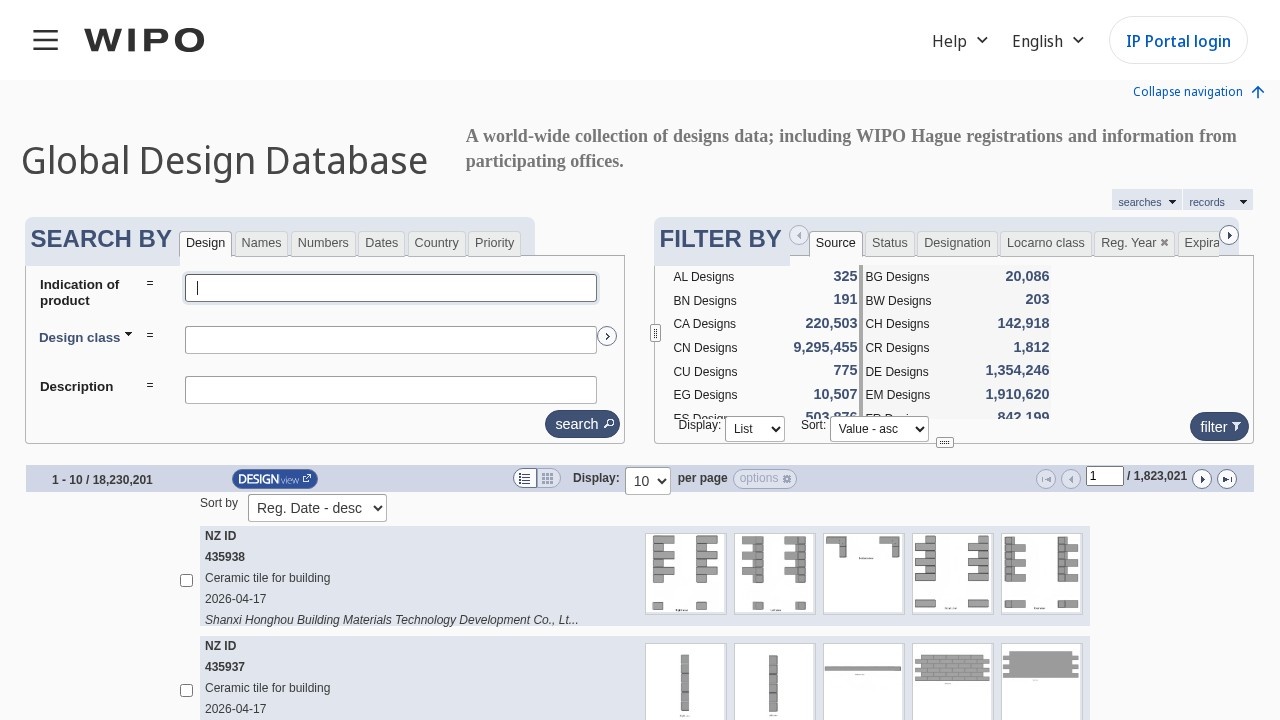Image resolution: width=1280 pixels, height=720 pixels.
Task: Switch results to list view icon
Action: click(x=525, y=478)
